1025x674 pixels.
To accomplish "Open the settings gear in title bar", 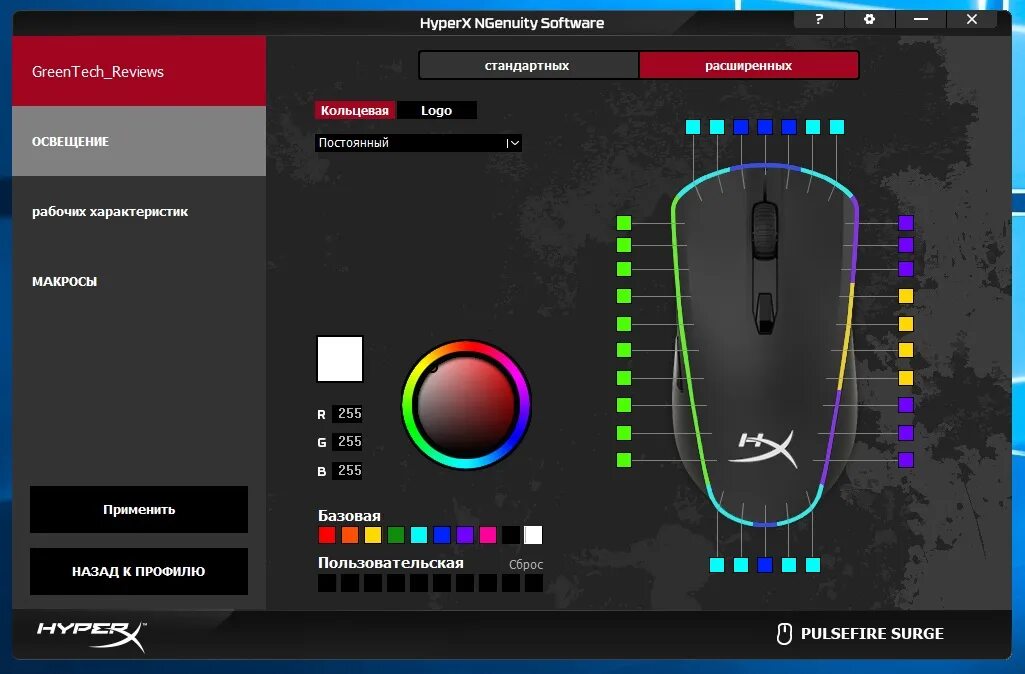I will coord(869,19).
